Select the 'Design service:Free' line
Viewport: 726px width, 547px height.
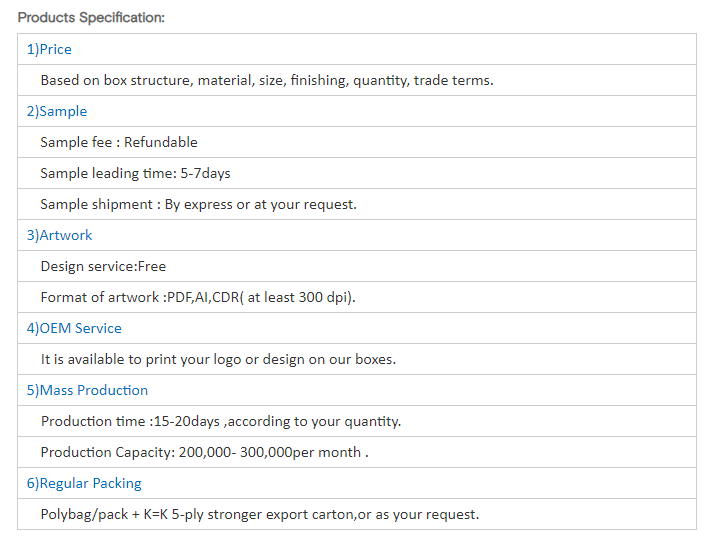coord(103,266)
